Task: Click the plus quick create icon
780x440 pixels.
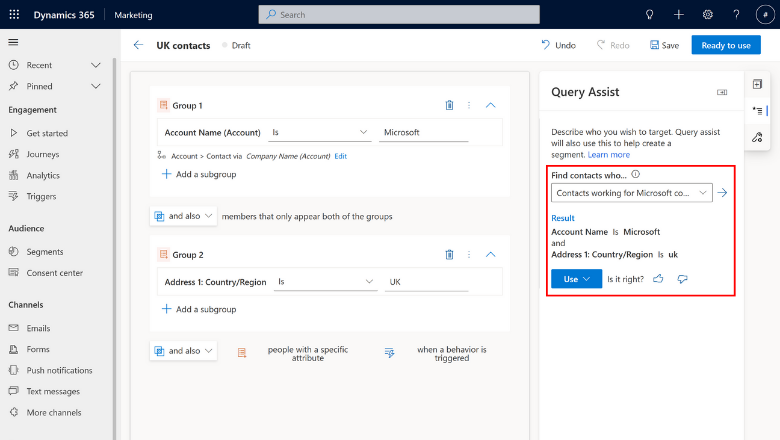Action: click(679, 15)
